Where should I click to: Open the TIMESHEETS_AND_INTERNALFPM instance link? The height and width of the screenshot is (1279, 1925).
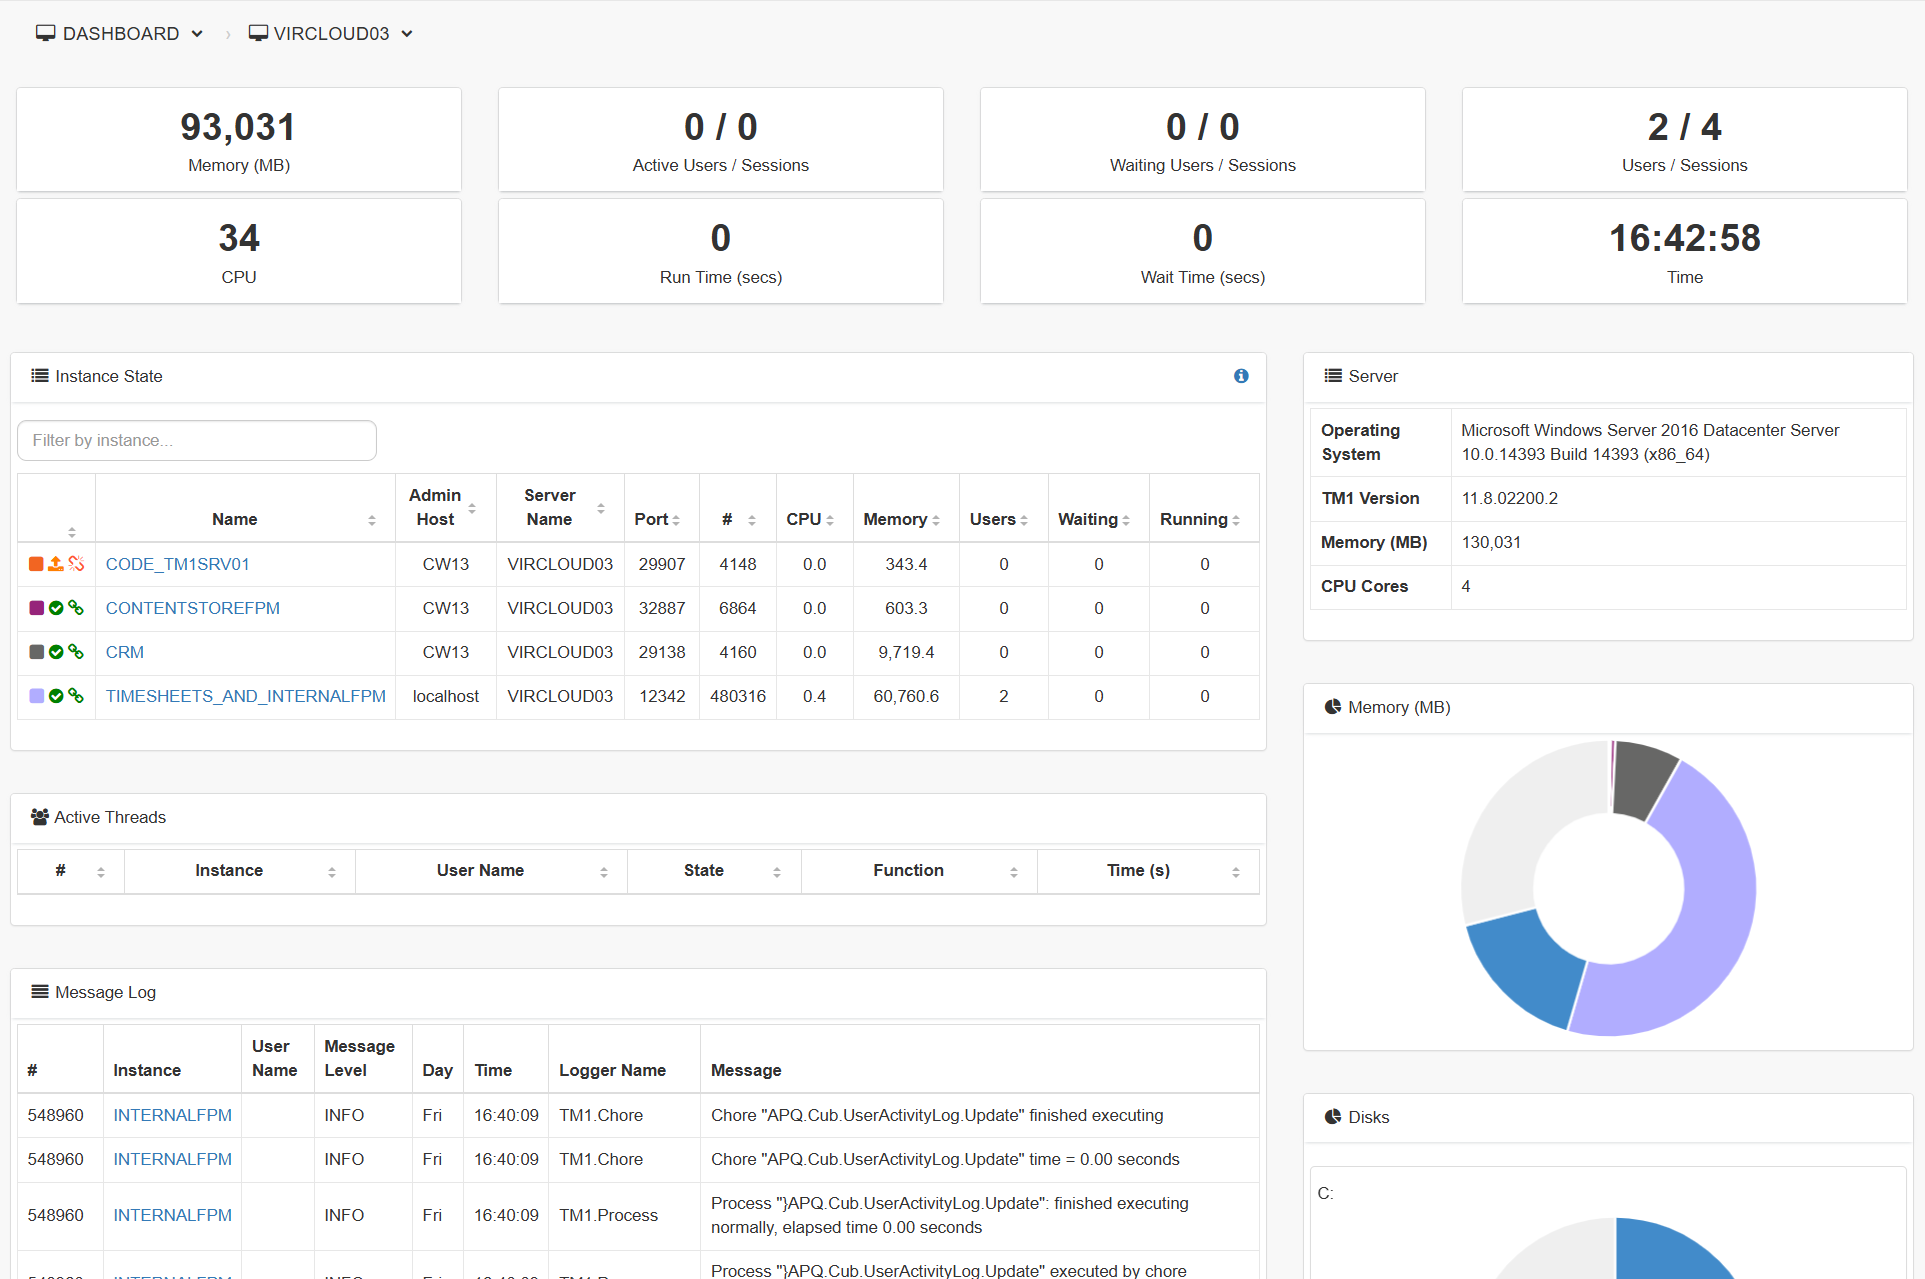click(x=246, y=696)
